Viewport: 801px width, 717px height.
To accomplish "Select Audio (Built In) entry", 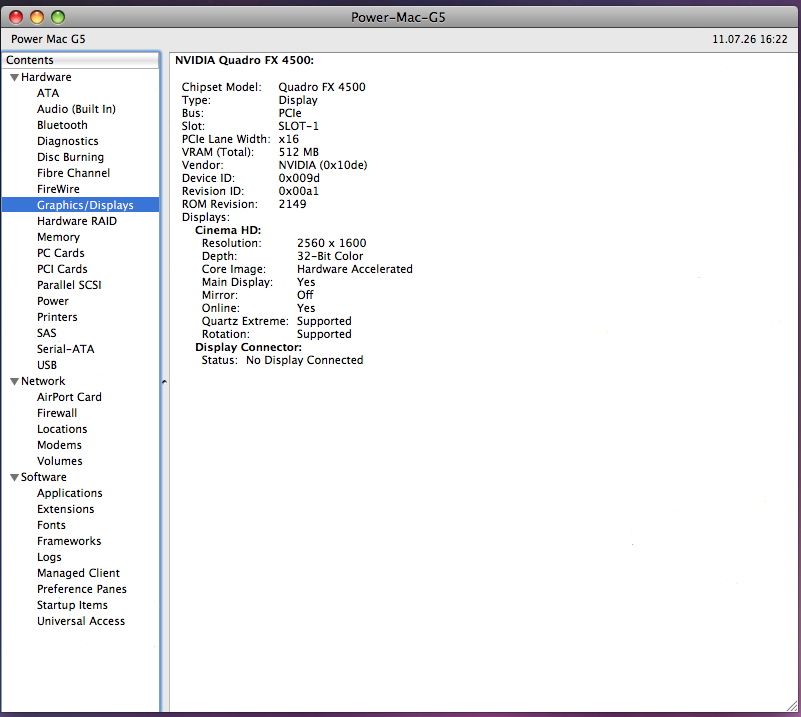I will 76,109.
